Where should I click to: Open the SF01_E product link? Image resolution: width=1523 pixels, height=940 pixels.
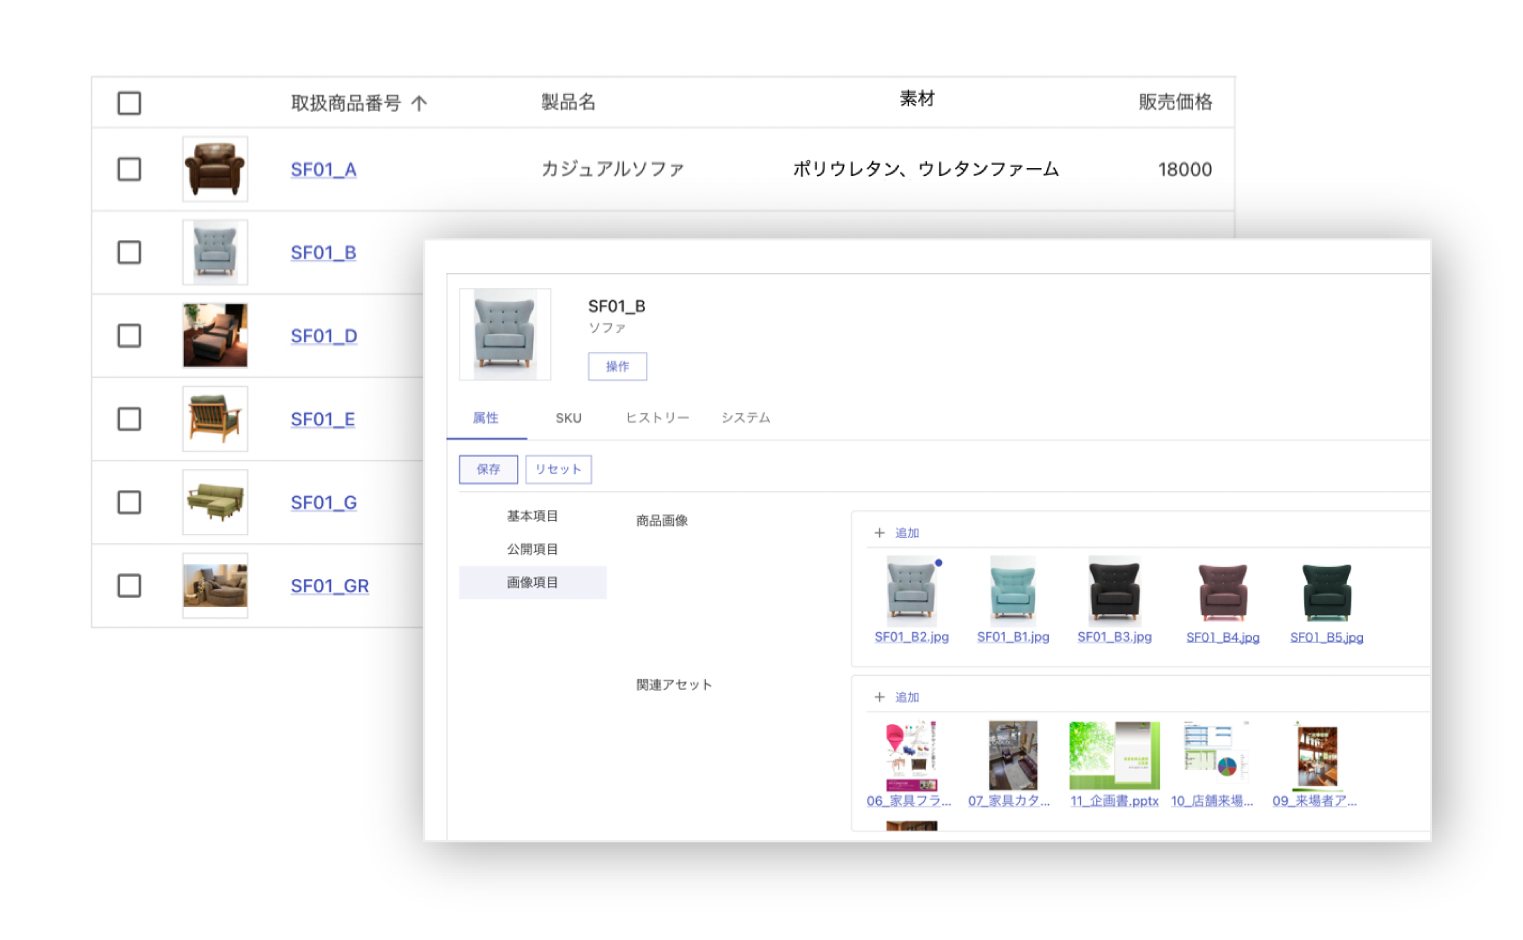pos(323,420)
